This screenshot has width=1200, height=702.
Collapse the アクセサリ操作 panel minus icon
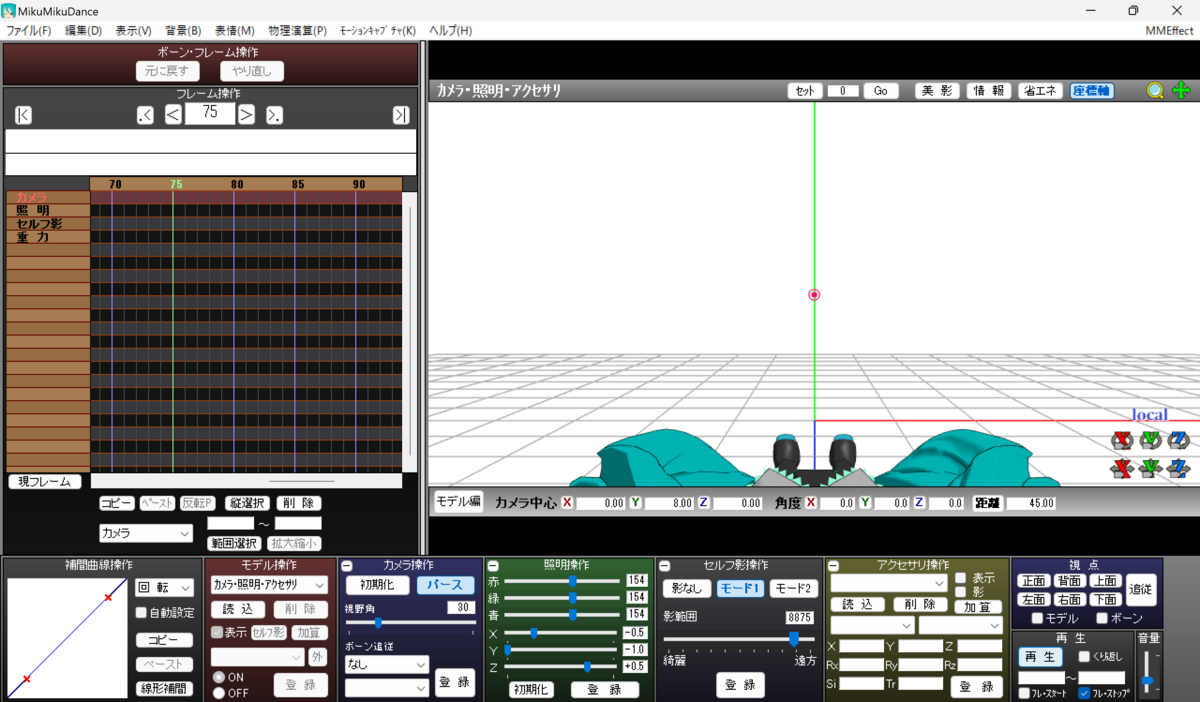(x=832, y=566)
